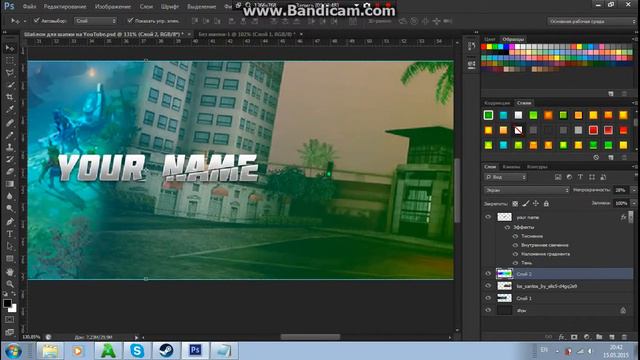640x360 pixels.
Task: Lock layer position icon
Action: click(536, 203)
